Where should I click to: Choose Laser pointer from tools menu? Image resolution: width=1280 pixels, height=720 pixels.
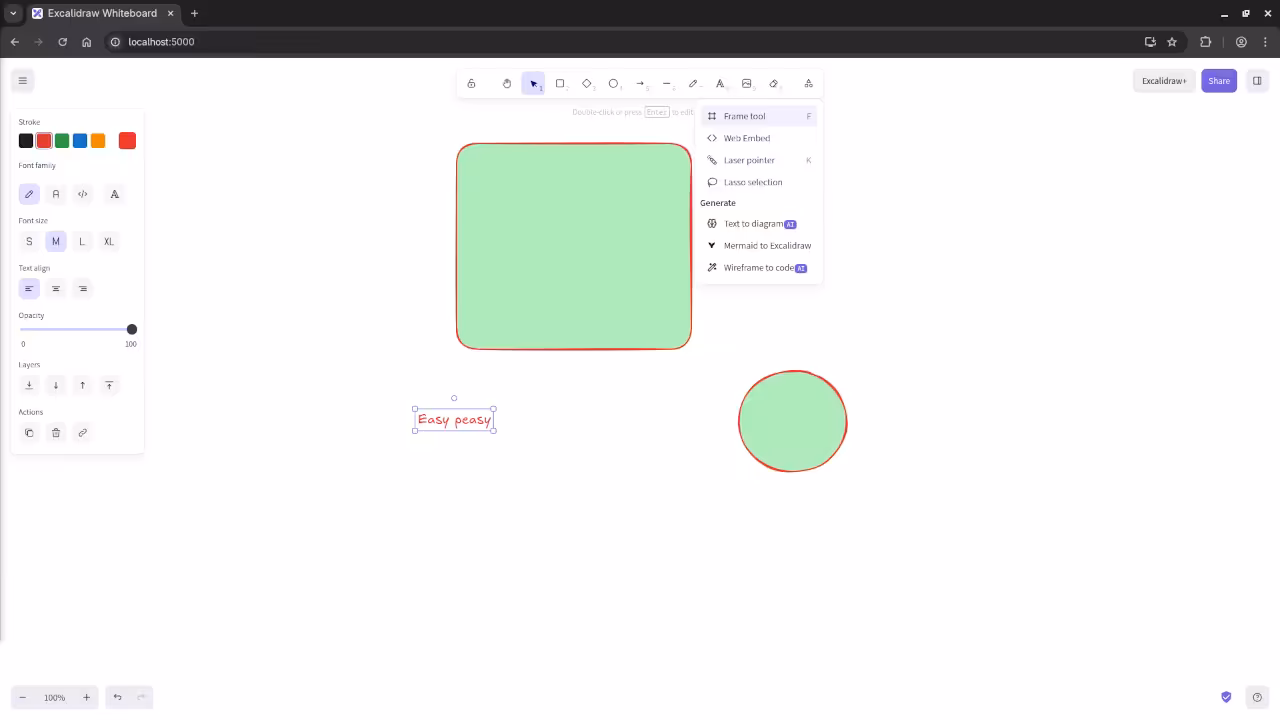pyautogui.click(x=749, y=160)
